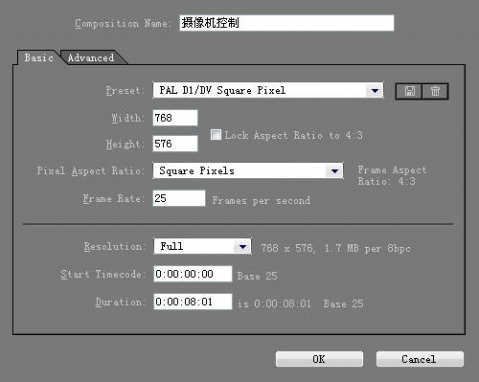Delete preset using trash can icon
479x382 pixels.
pos(435,91)
